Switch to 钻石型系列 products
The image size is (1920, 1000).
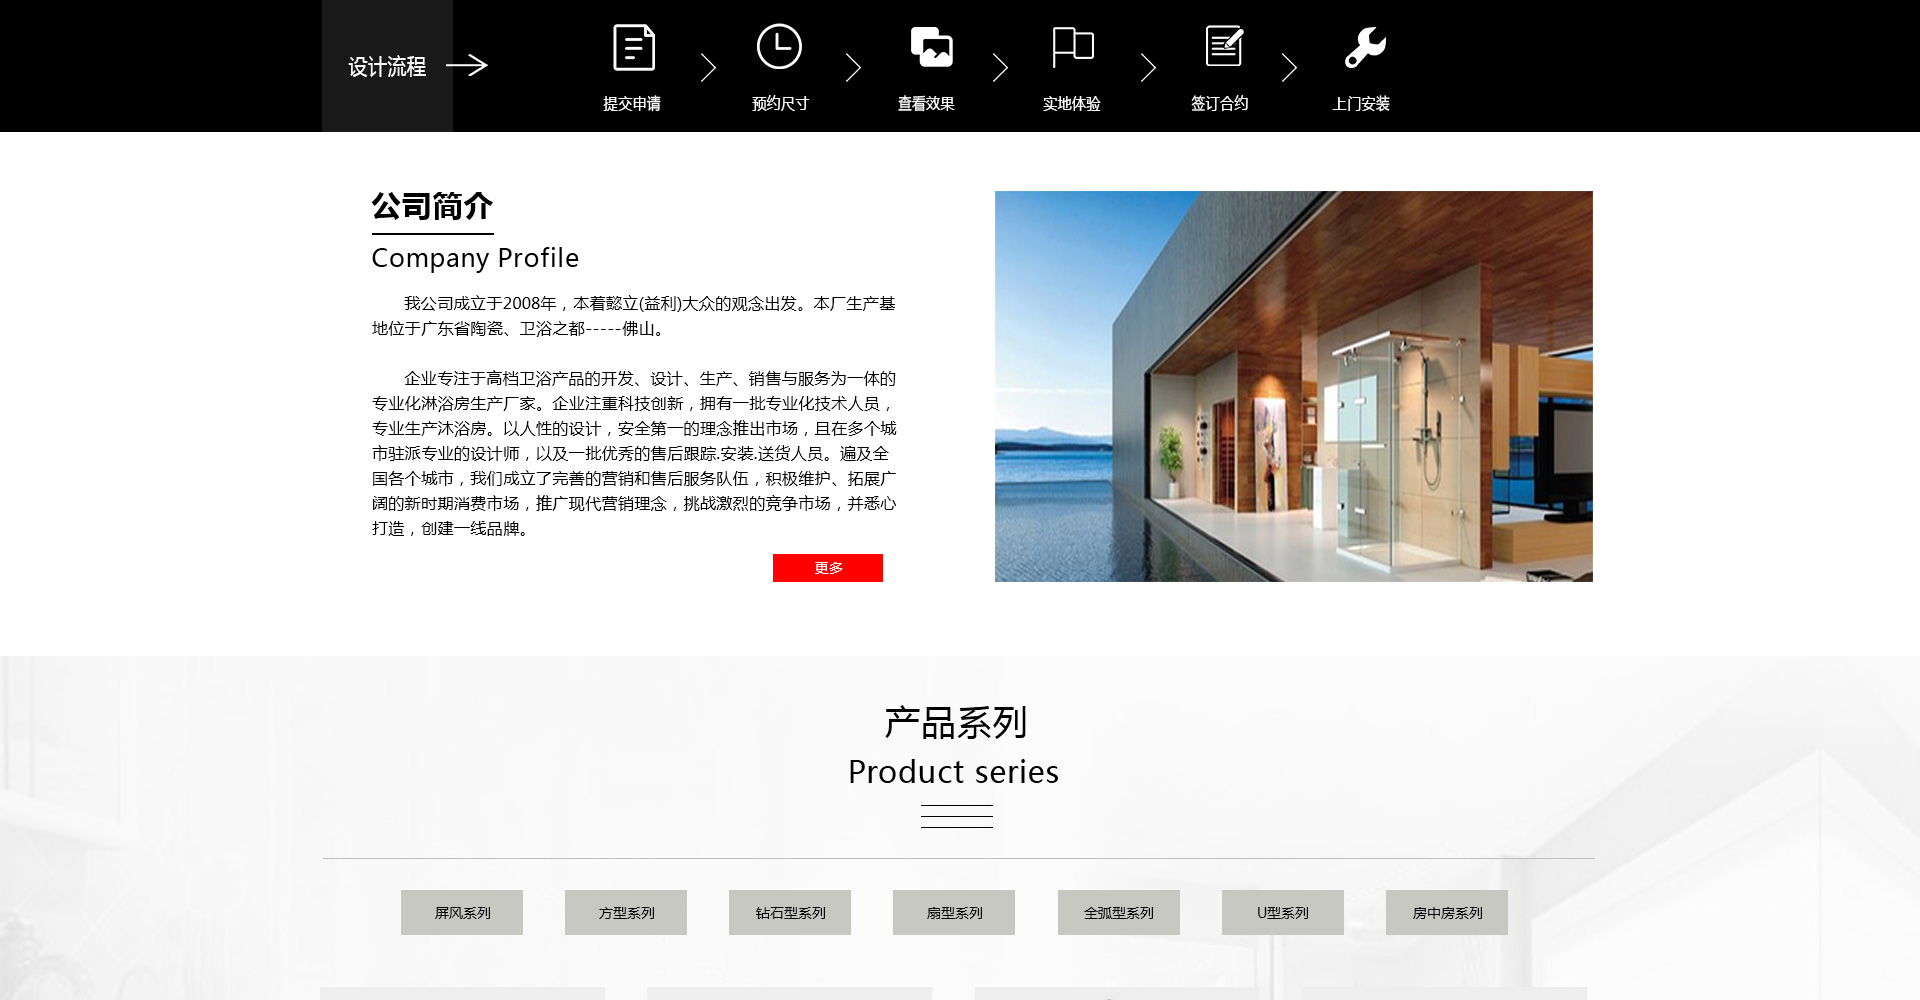pyautogui.click(x=790, y=913)
